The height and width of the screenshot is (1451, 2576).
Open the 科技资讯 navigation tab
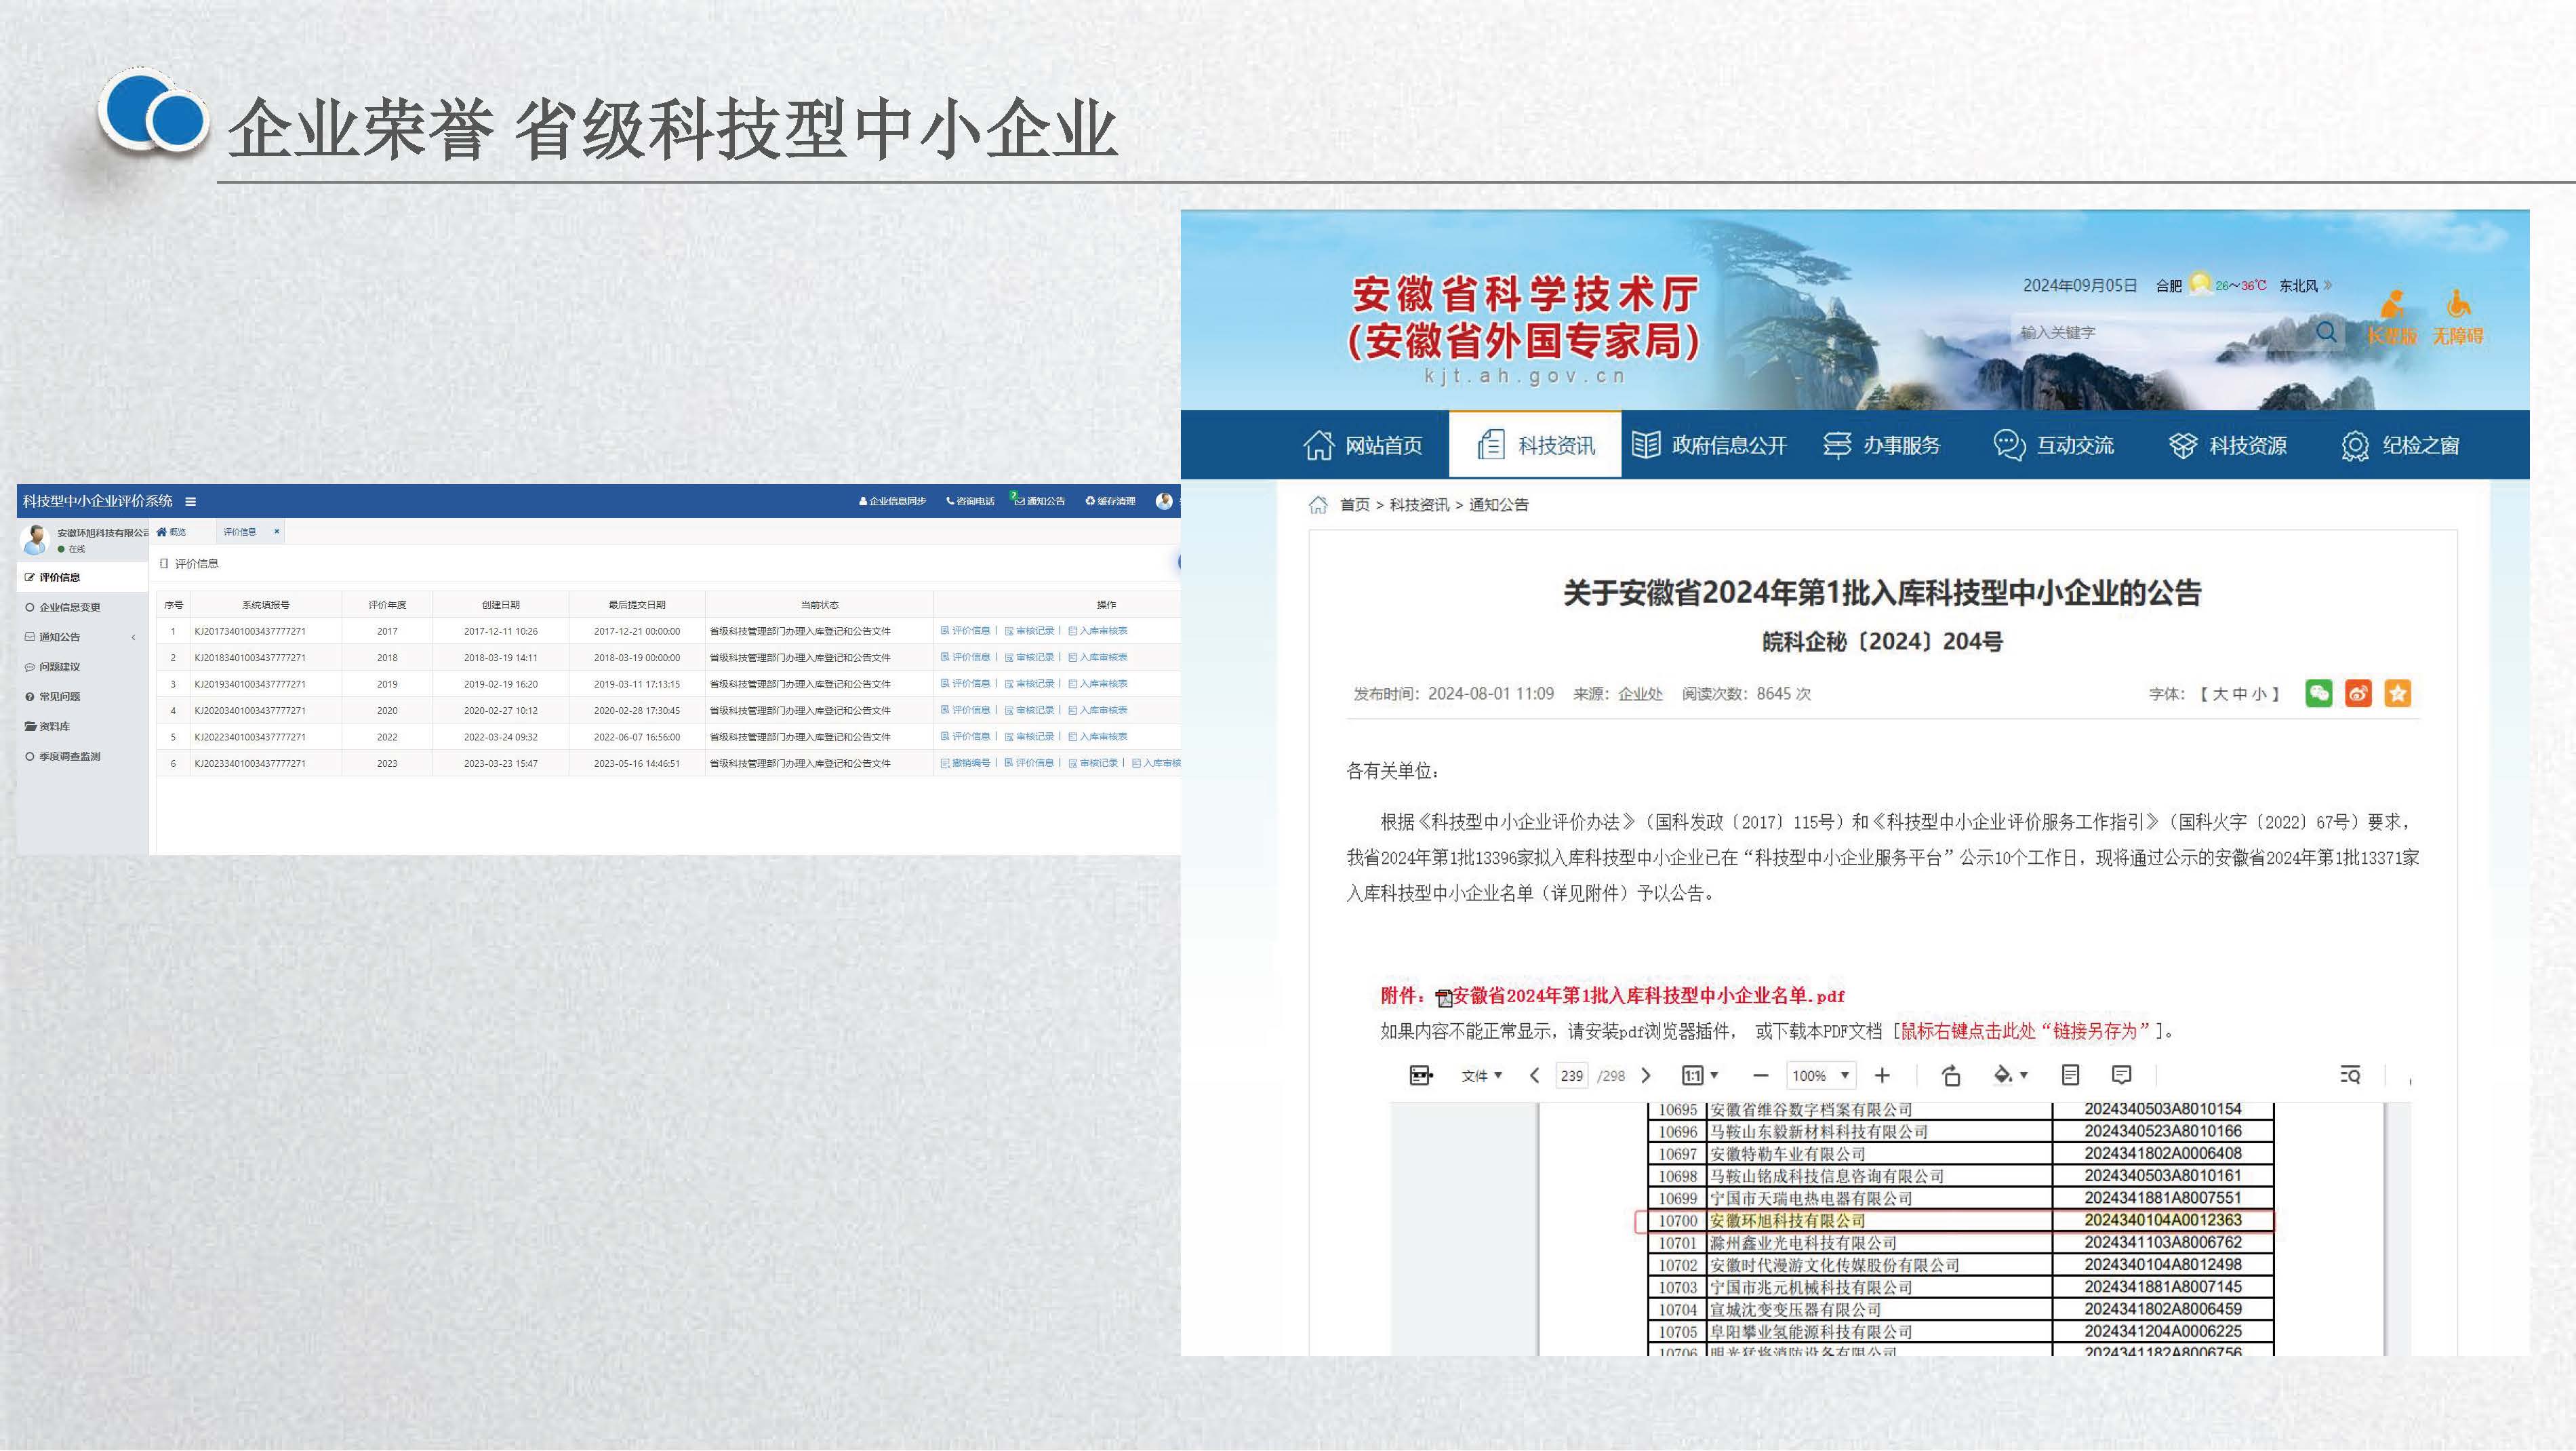(1535, 445)
